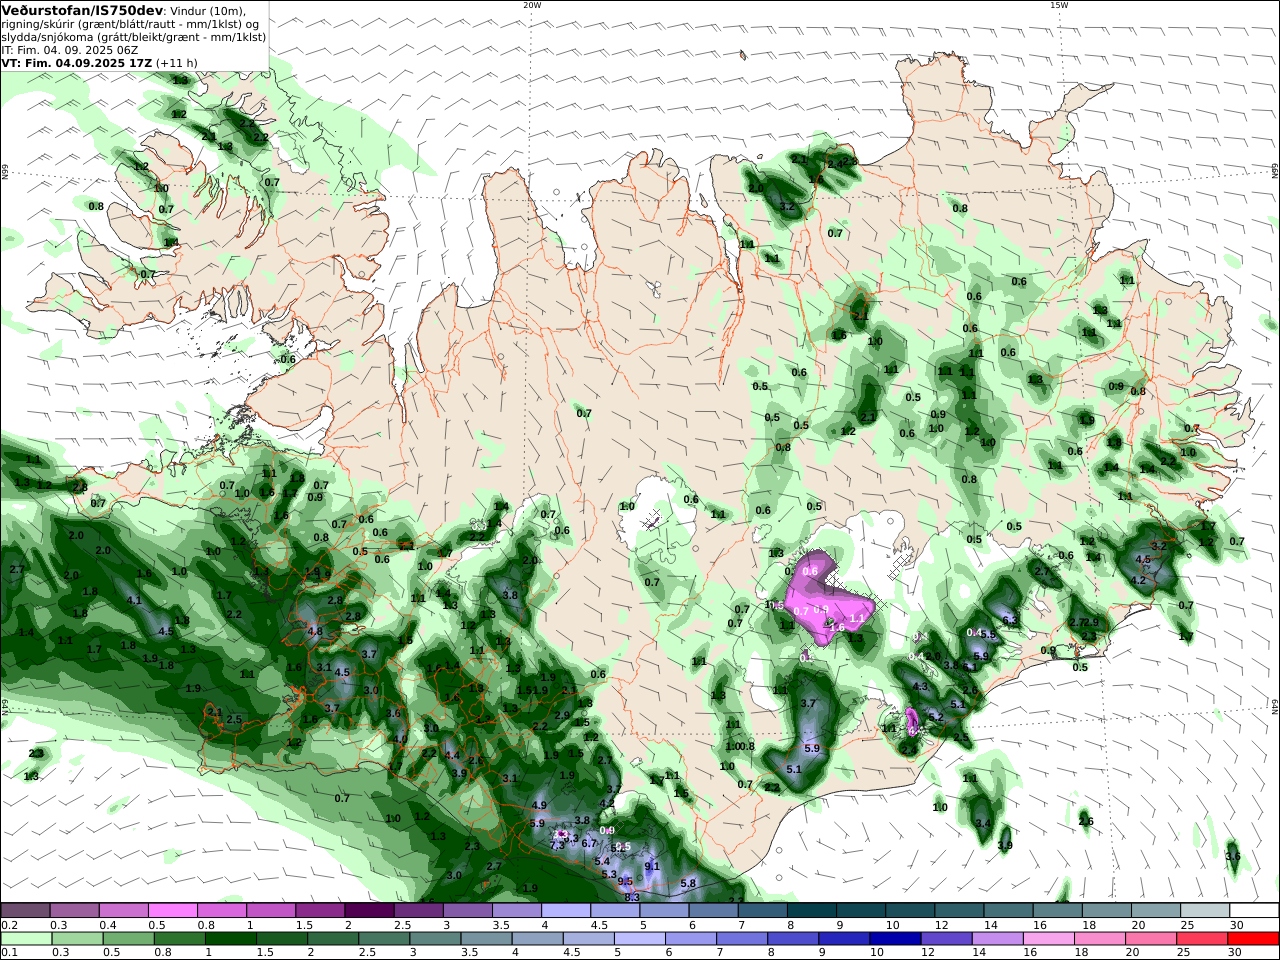Click the 15W longitude label
Image resolution: width=1280 pixels, height=960 pixels.
click(x=1059, y=5)
